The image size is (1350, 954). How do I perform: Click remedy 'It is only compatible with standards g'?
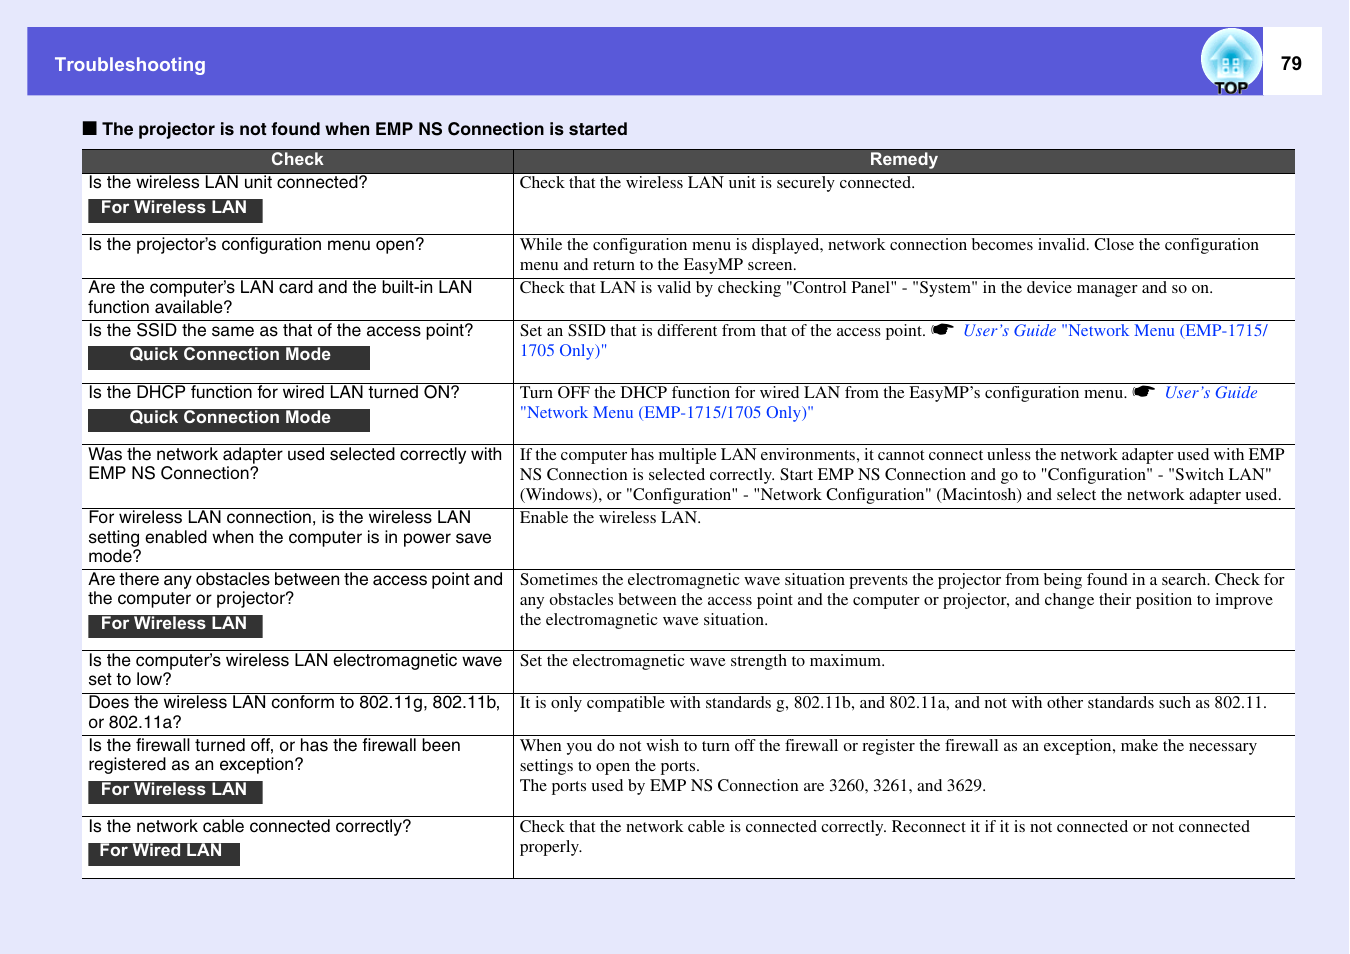(893, 703)
